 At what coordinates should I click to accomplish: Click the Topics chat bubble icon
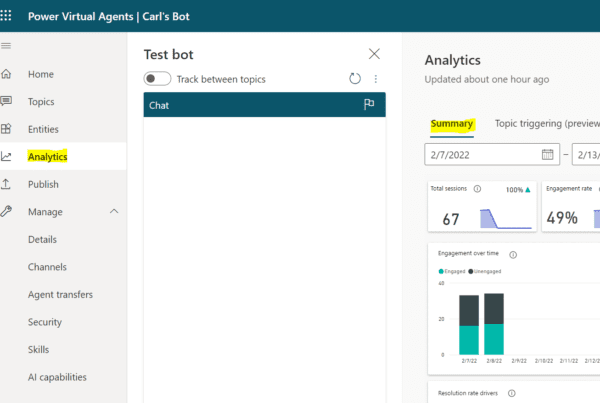[7, 101]
